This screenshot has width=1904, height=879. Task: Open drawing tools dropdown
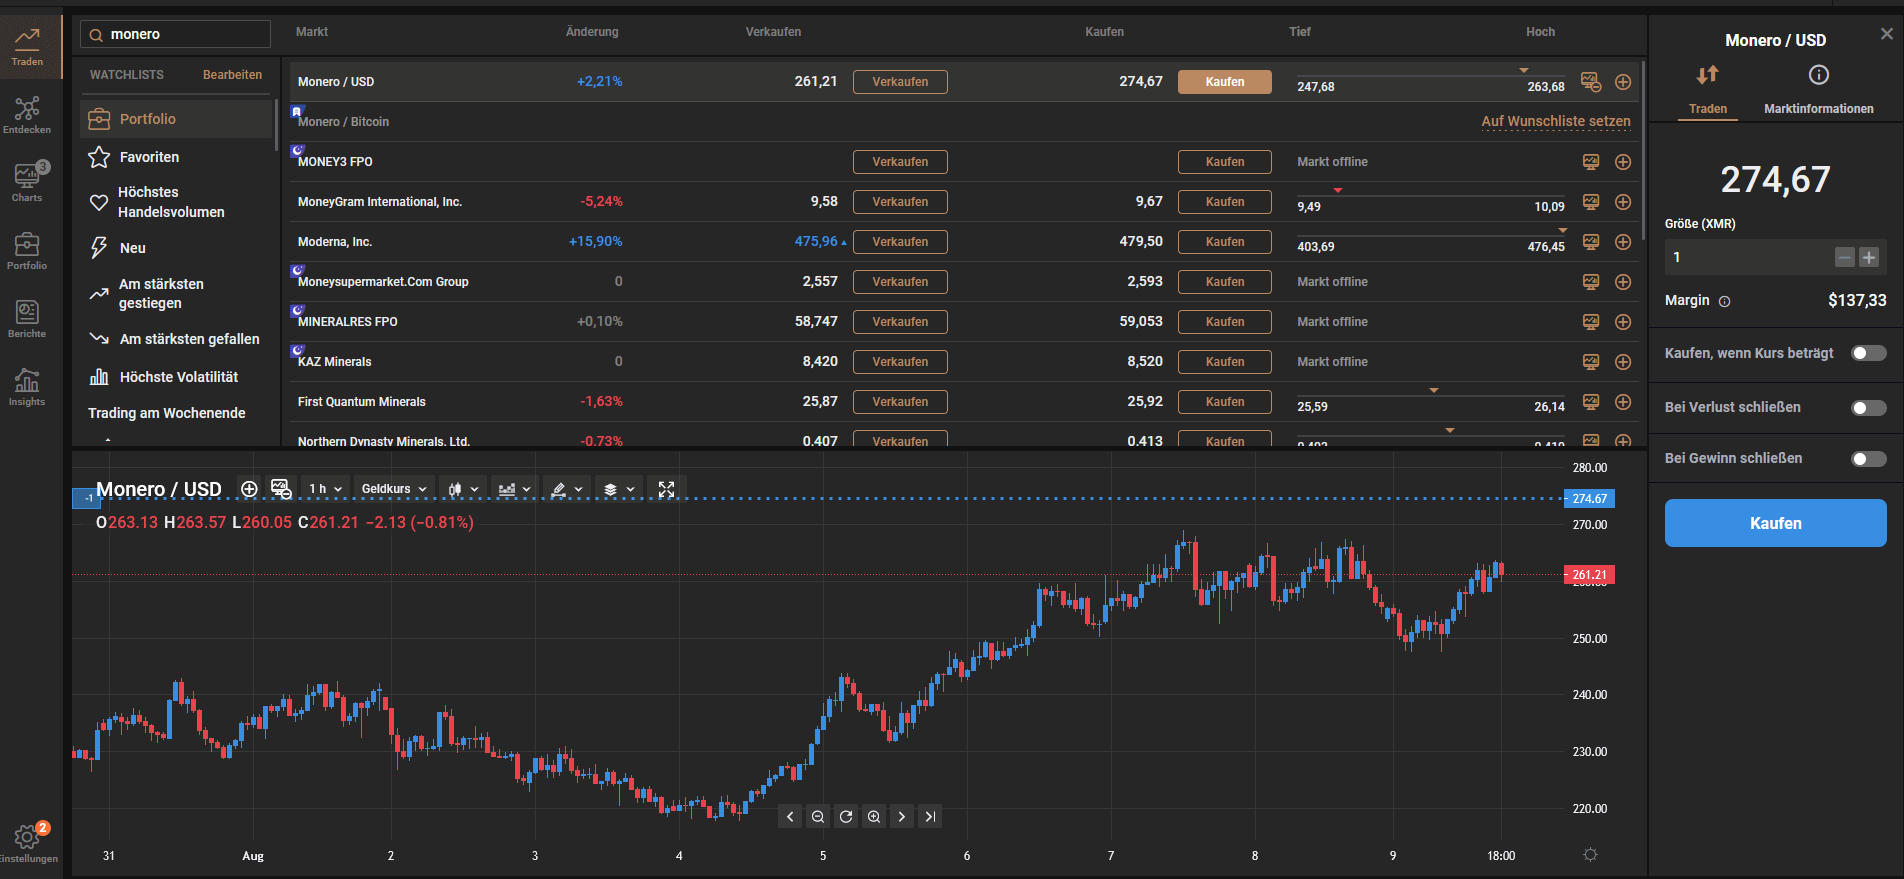(x=567, y=489)
